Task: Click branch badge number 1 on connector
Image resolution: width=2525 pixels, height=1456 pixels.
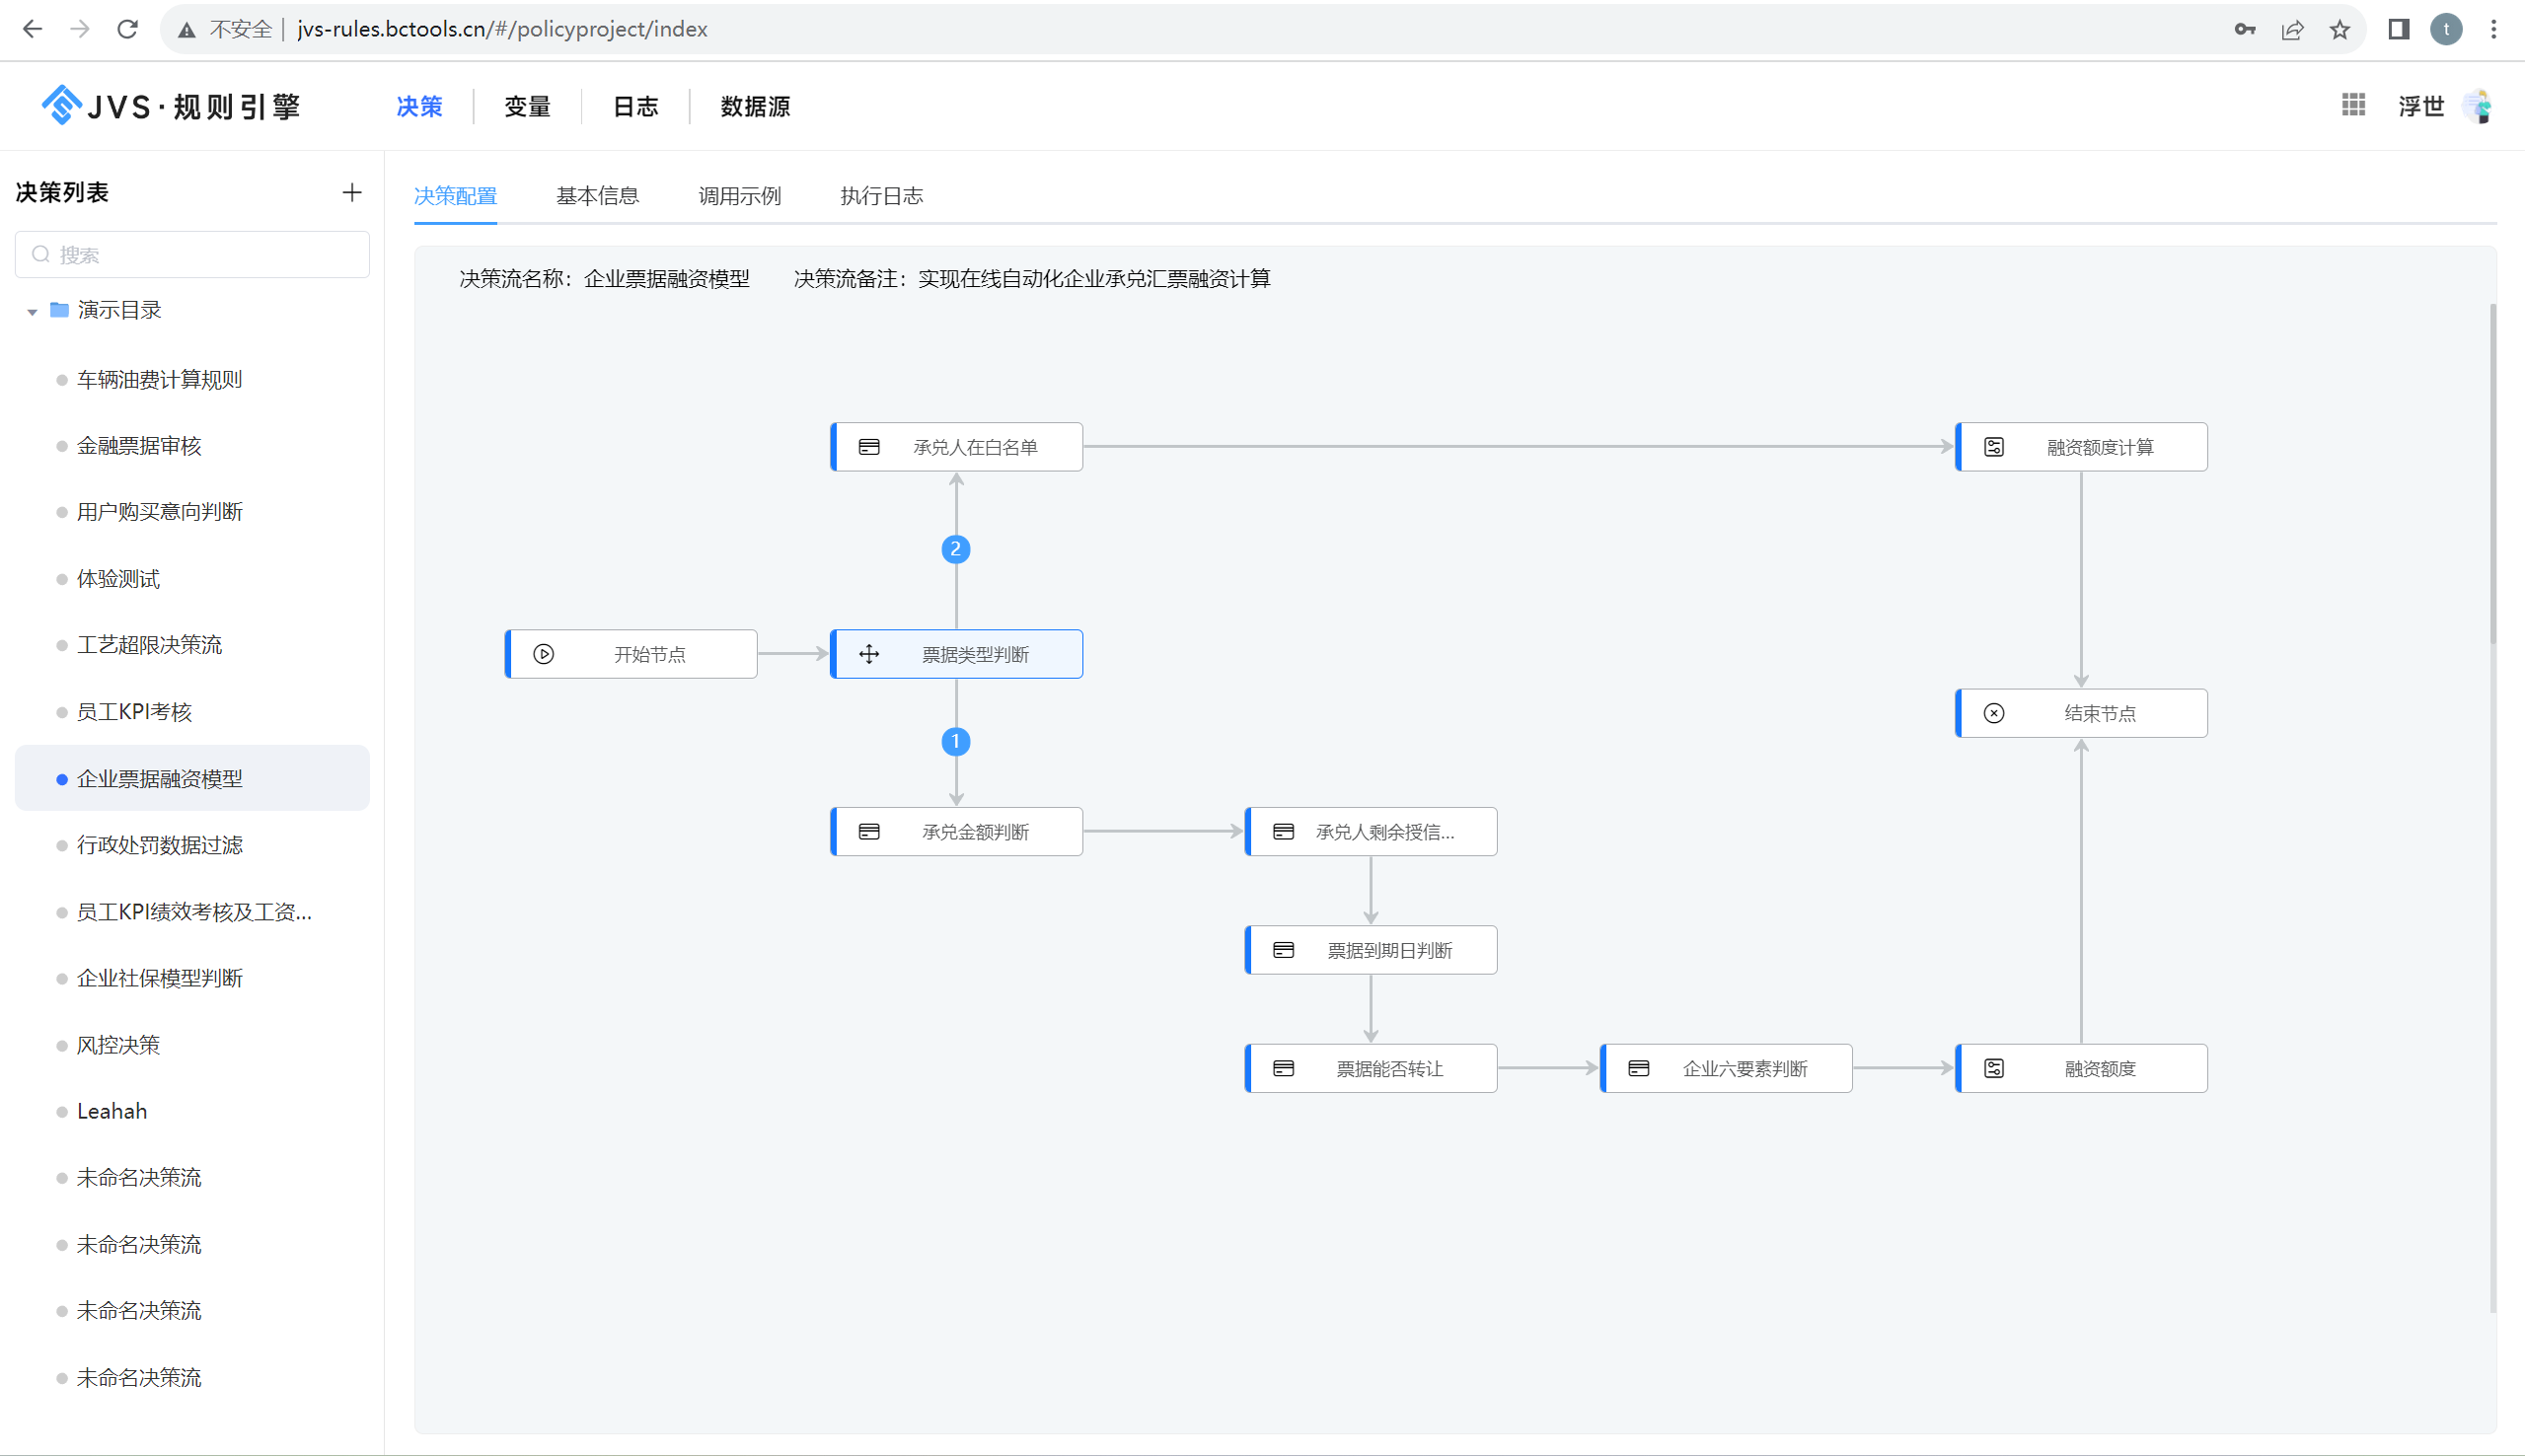Action: pos(955,741)
